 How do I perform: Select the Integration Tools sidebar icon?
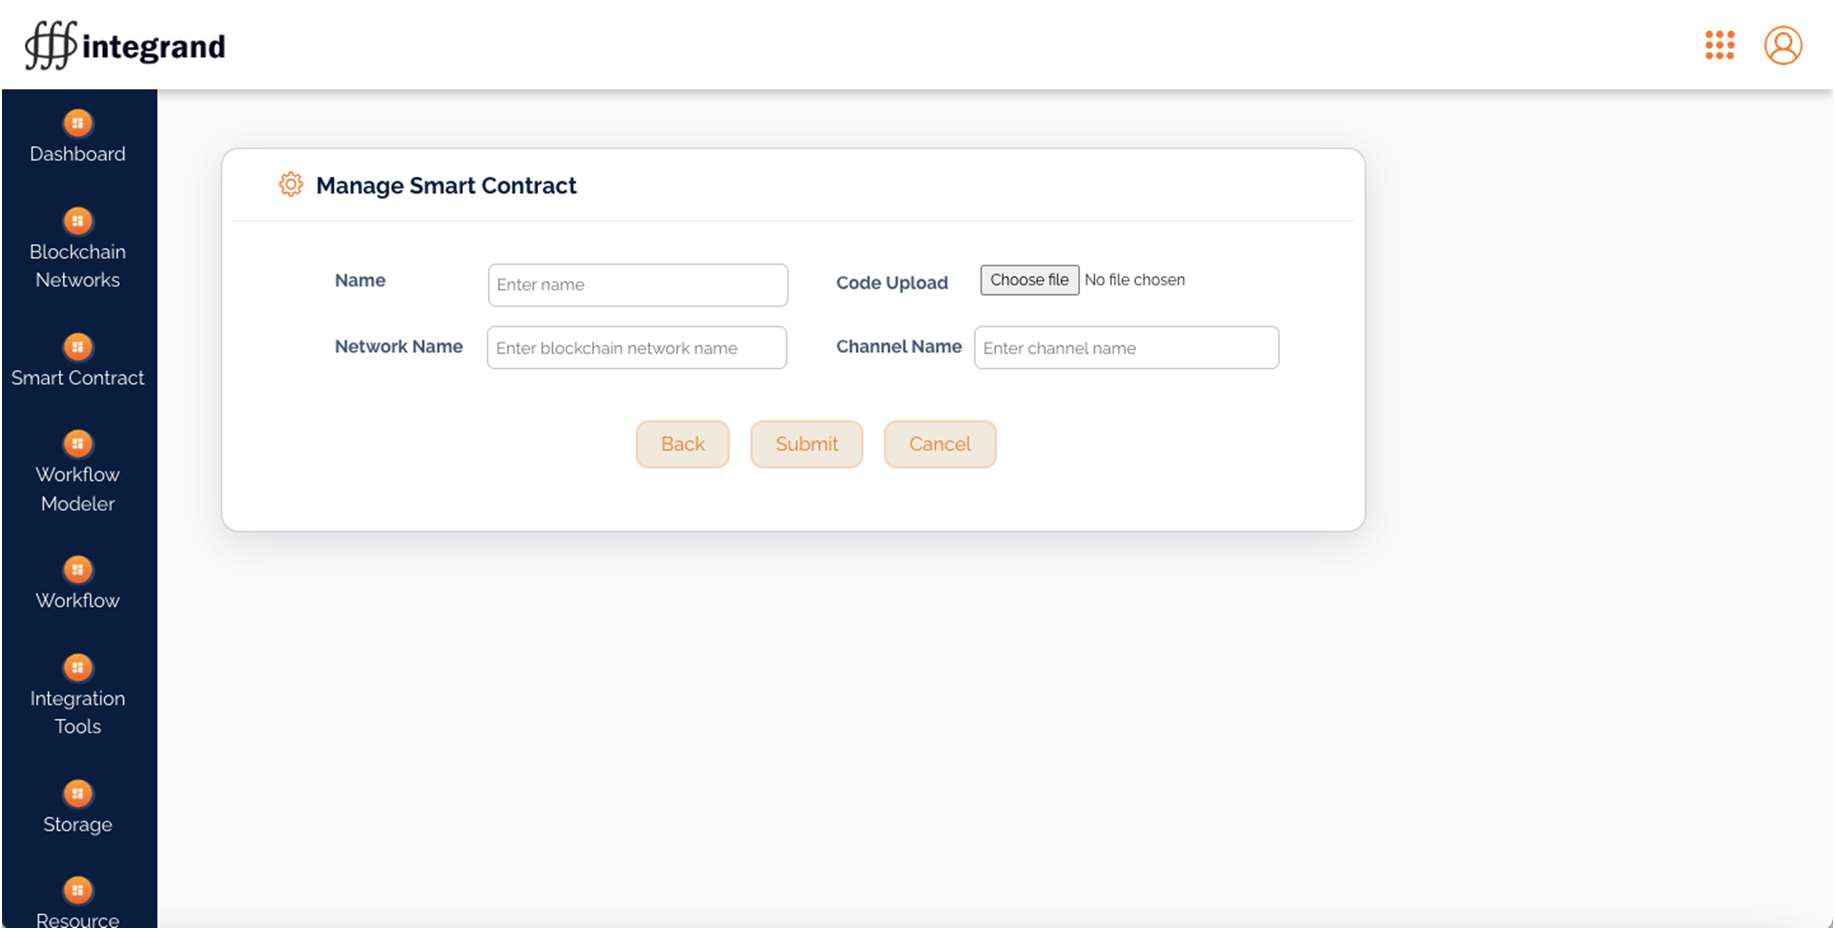point(78,668)
